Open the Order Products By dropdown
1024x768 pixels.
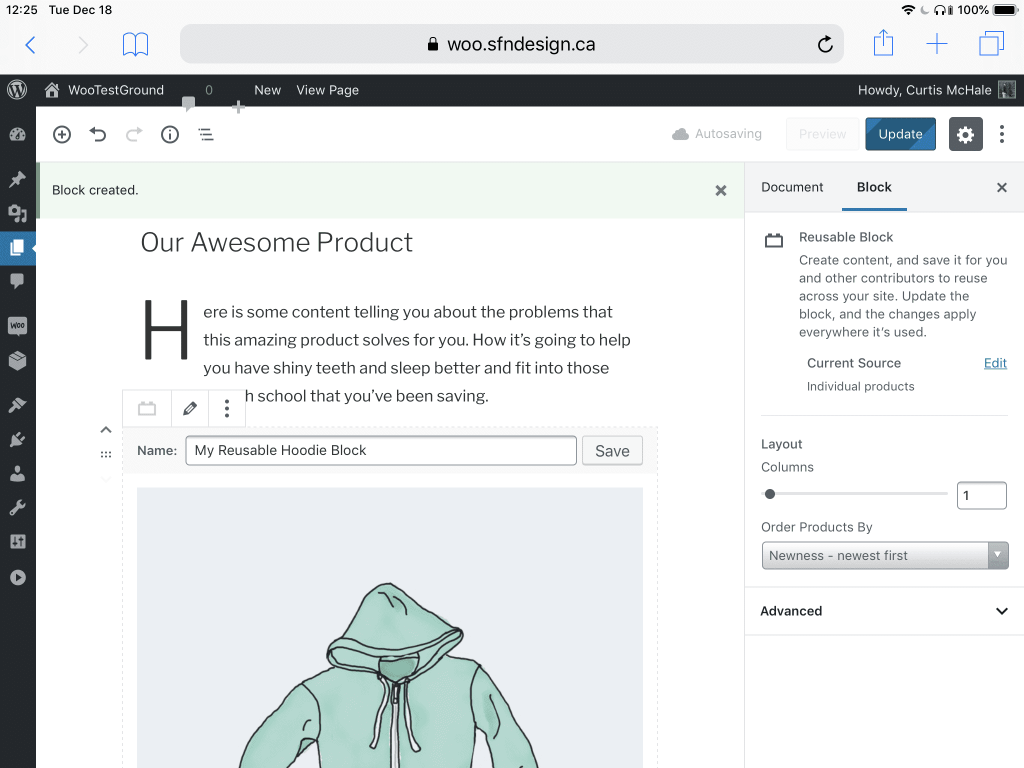[x=884, y=555]
